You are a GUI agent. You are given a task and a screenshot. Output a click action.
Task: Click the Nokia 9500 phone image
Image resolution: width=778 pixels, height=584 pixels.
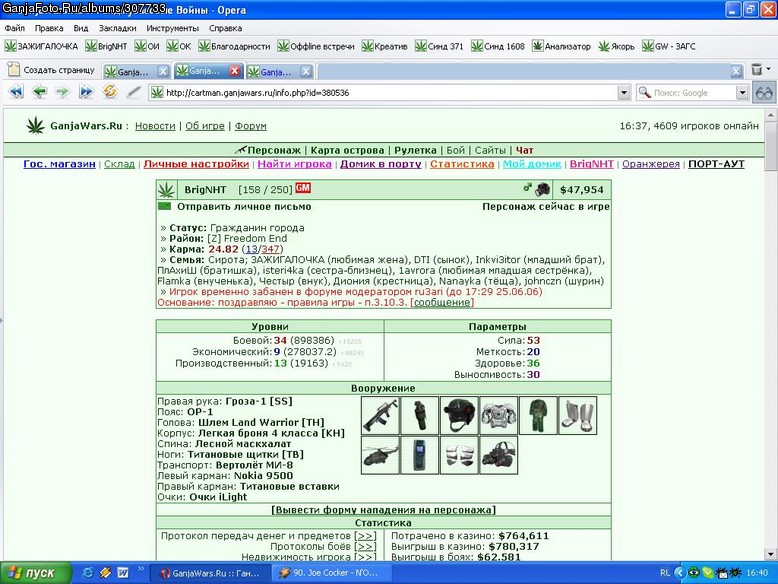[420, 455]
